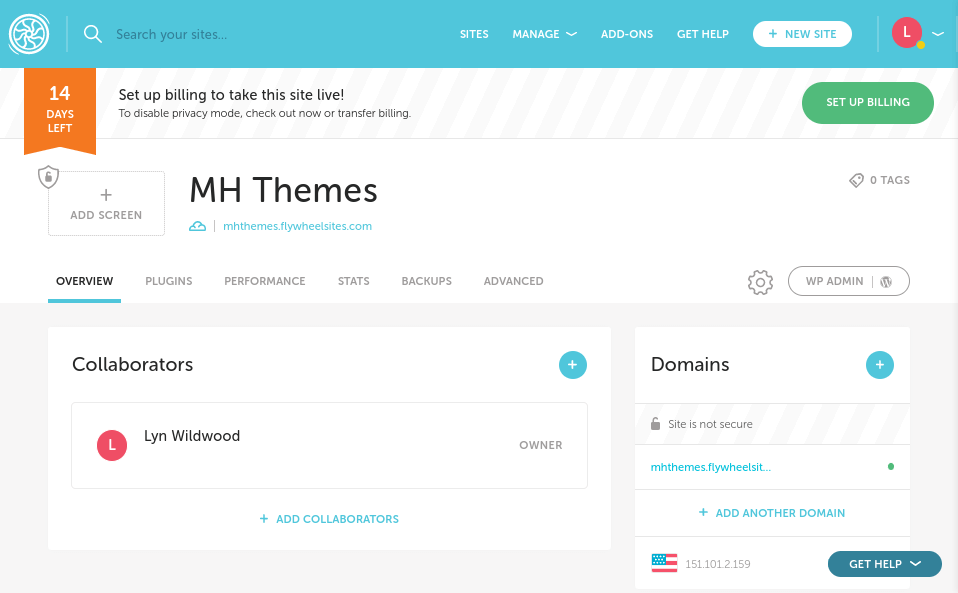Expand the account menu chevron
The height and width of the screenshot is (593, 958).
[x=938, y=34]
